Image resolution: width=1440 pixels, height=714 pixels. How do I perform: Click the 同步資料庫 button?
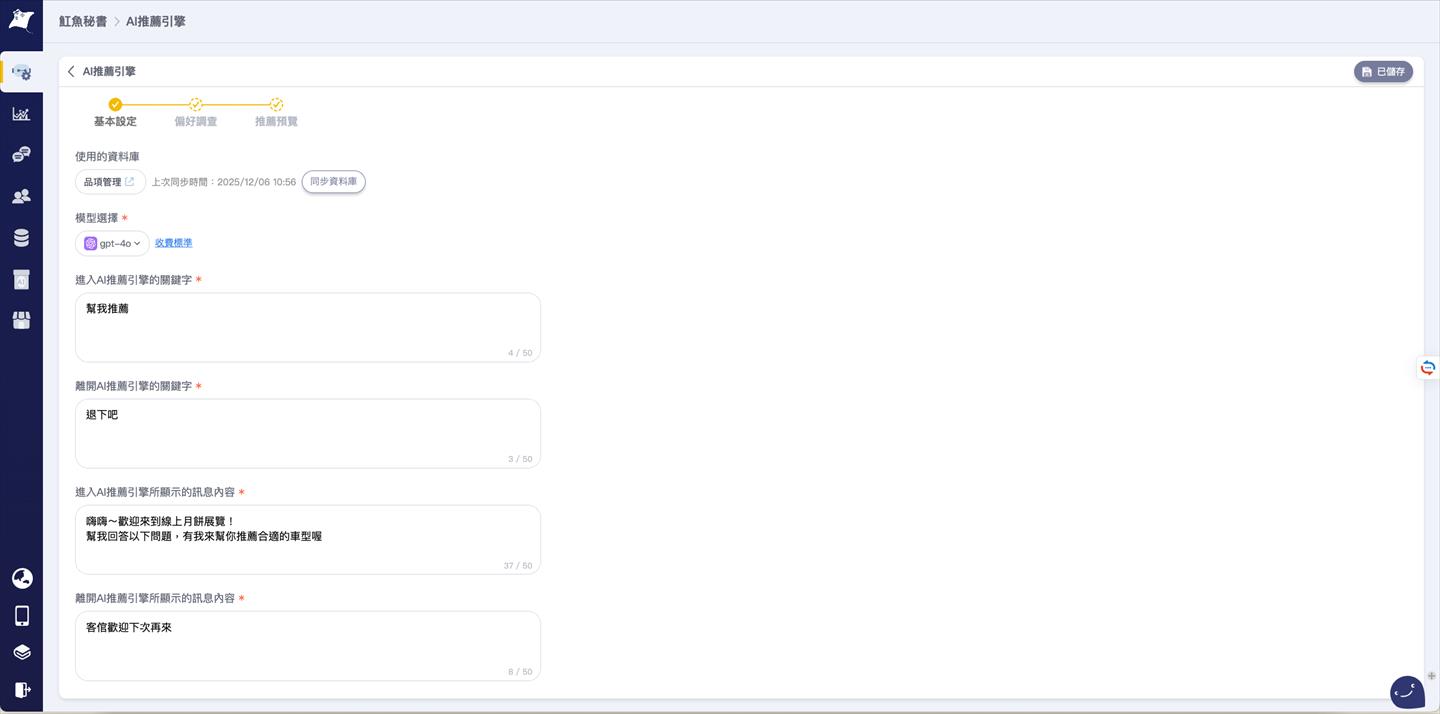coord(333,182)
